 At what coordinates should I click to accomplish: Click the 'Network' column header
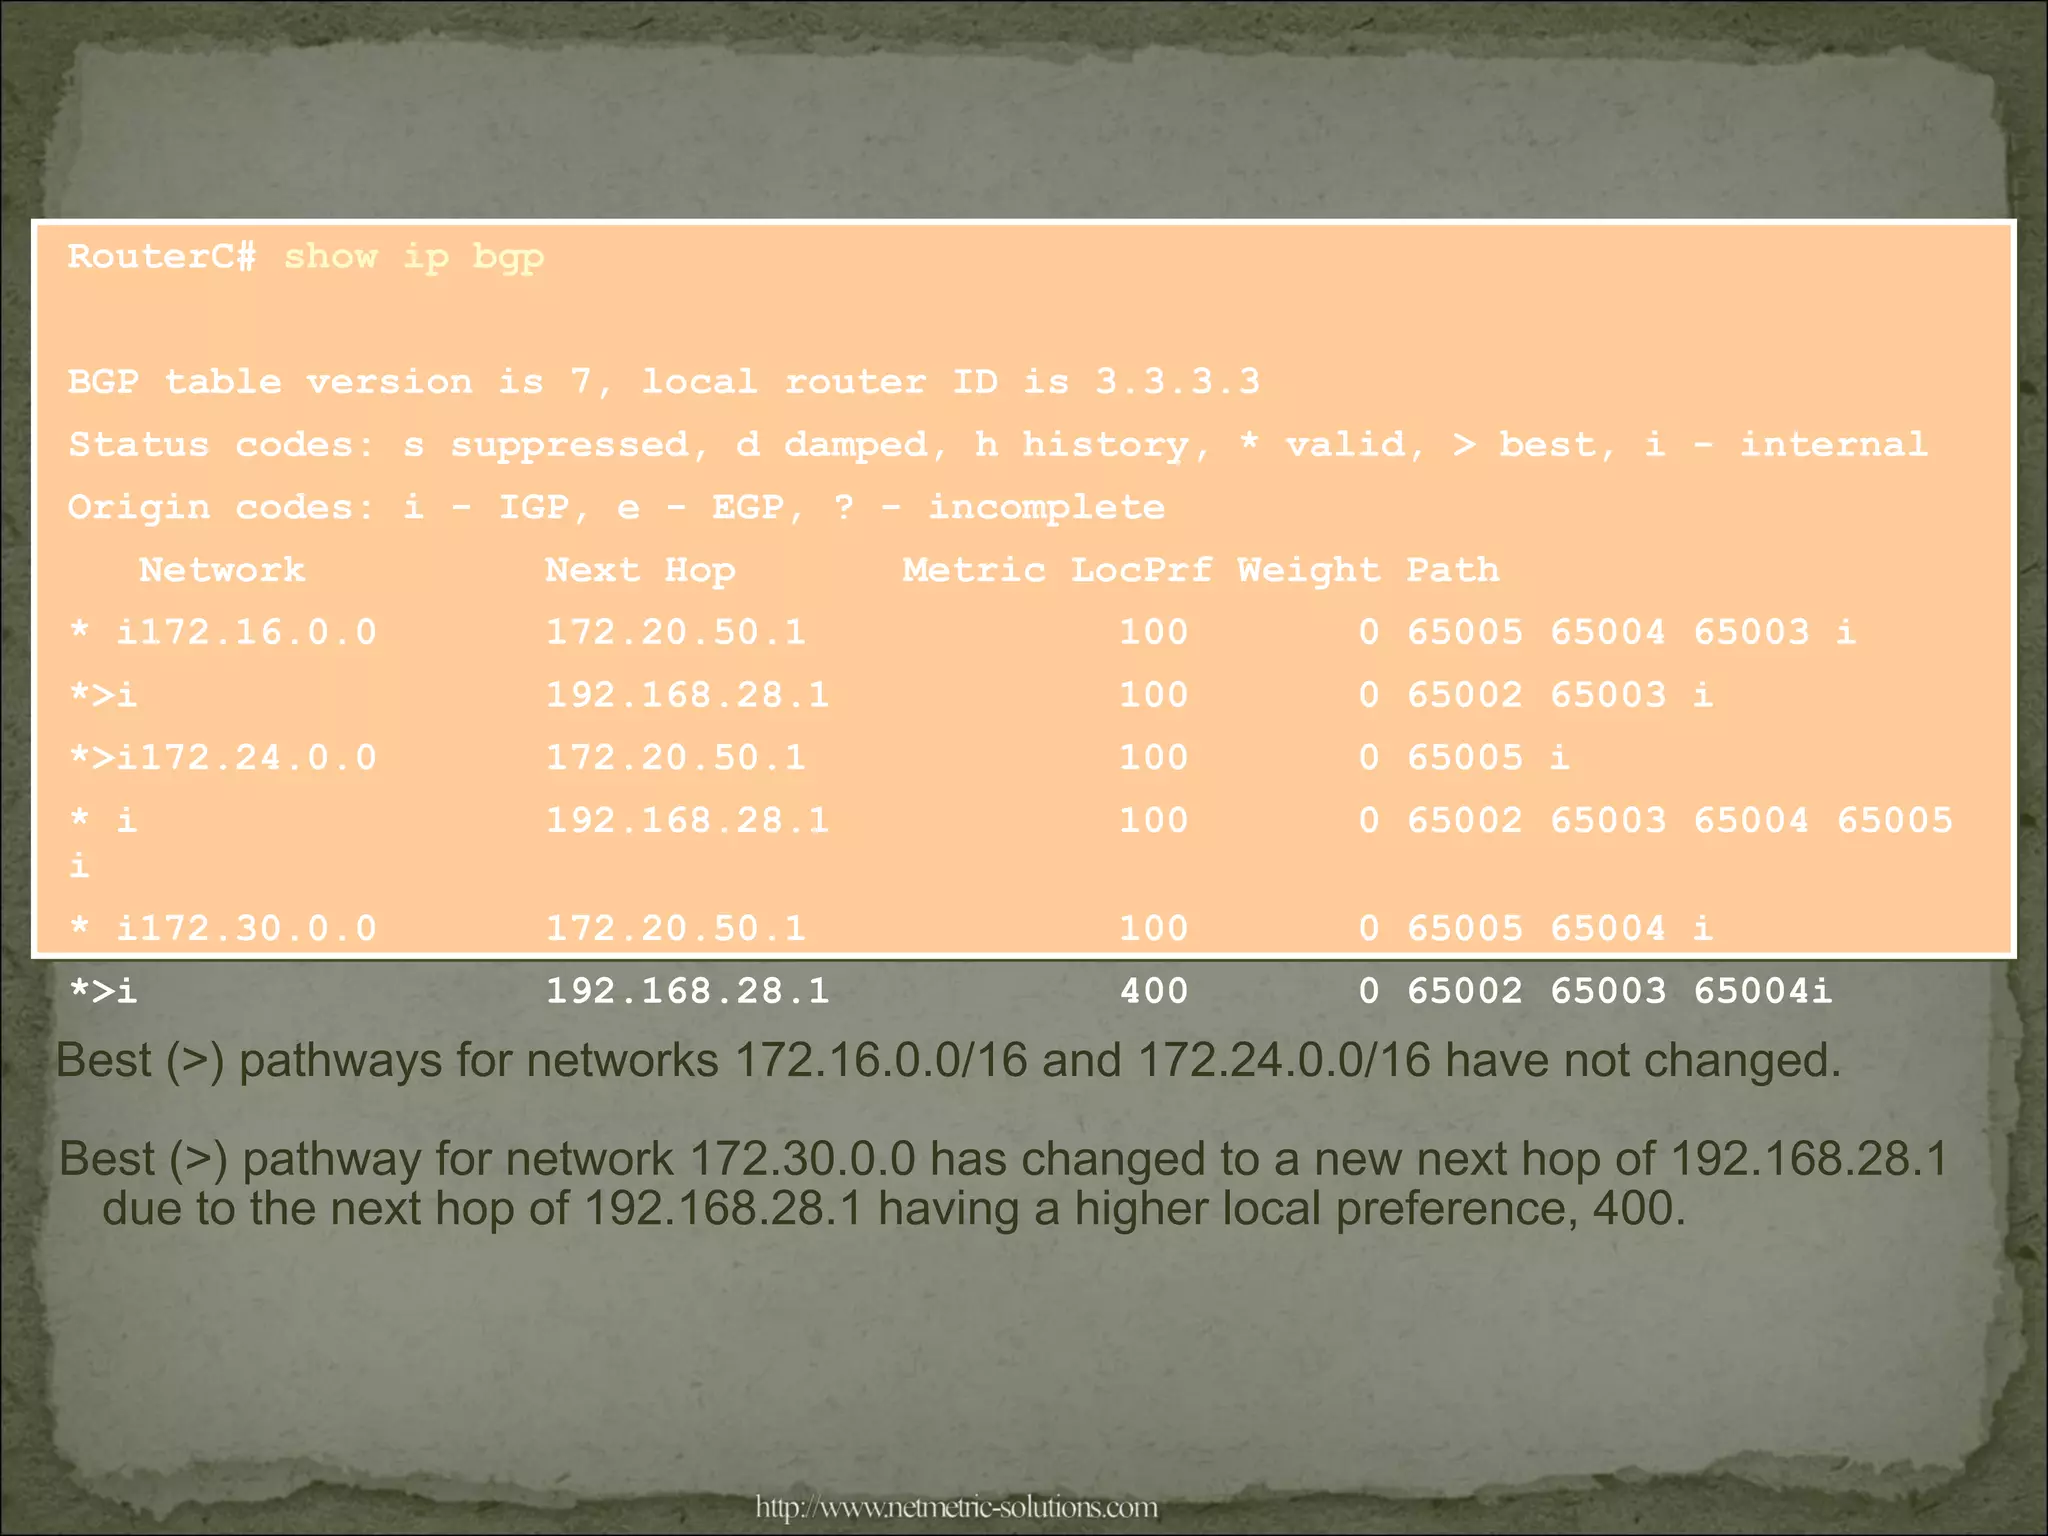[x=222, y=570]
